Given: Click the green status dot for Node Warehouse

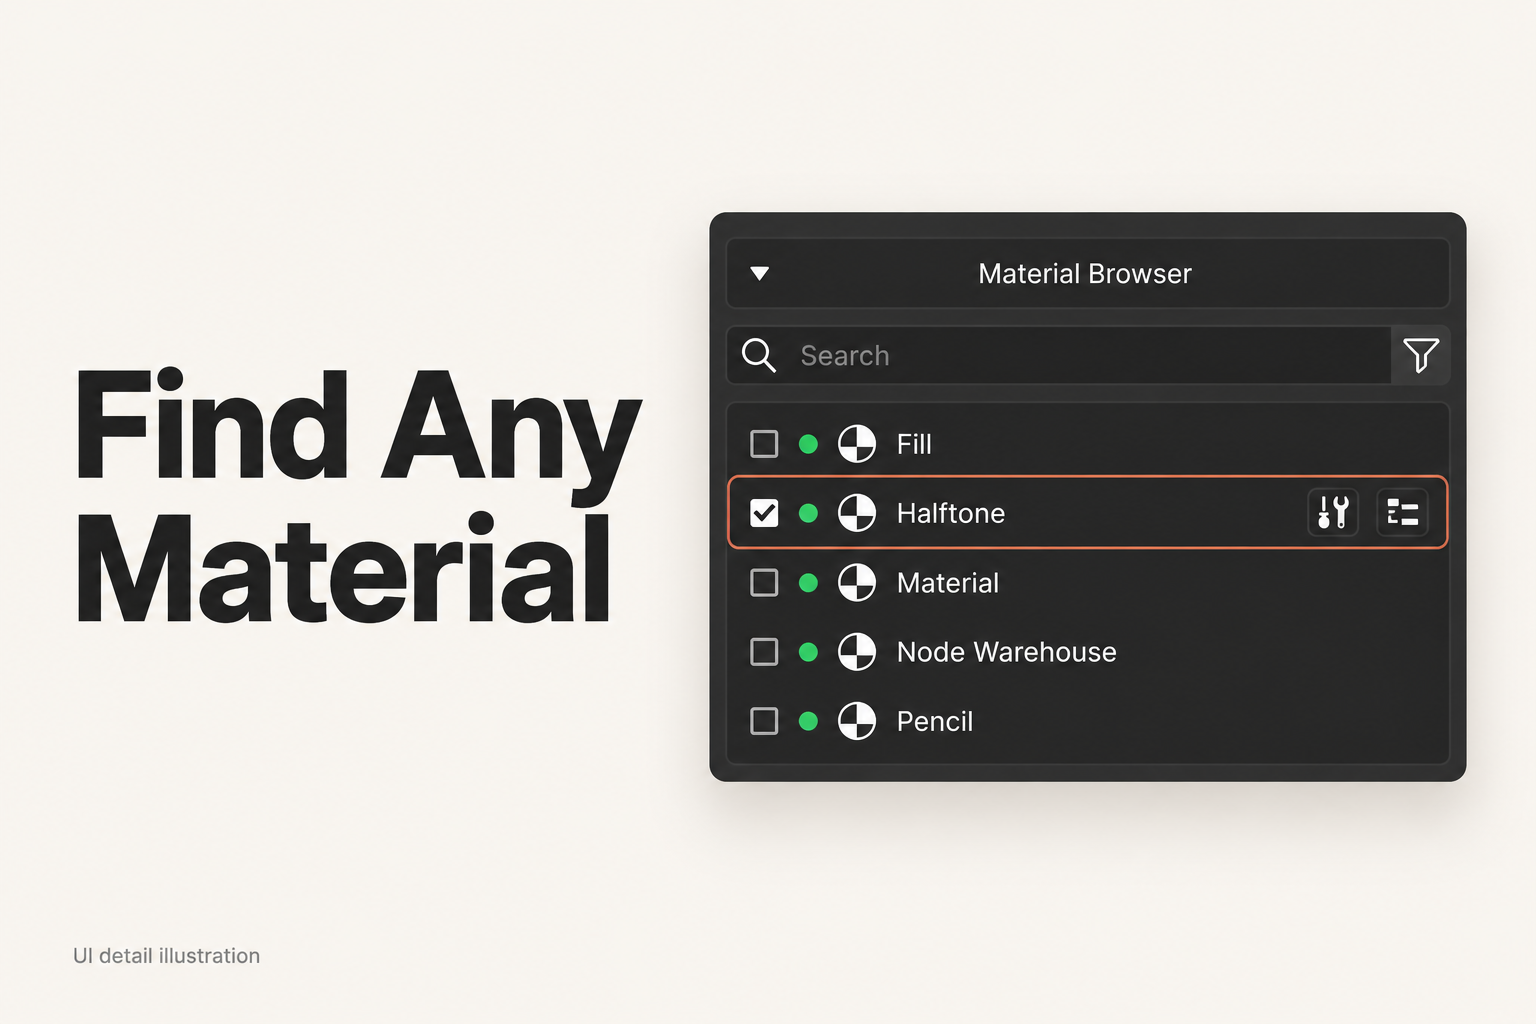Looking at the screenshot, I should click(x=809, y=652).
